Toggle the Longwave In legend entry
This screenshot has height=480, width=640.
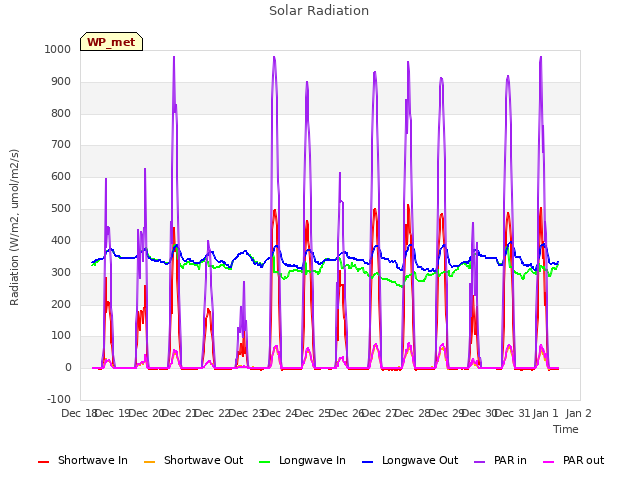tap(302, 460)
